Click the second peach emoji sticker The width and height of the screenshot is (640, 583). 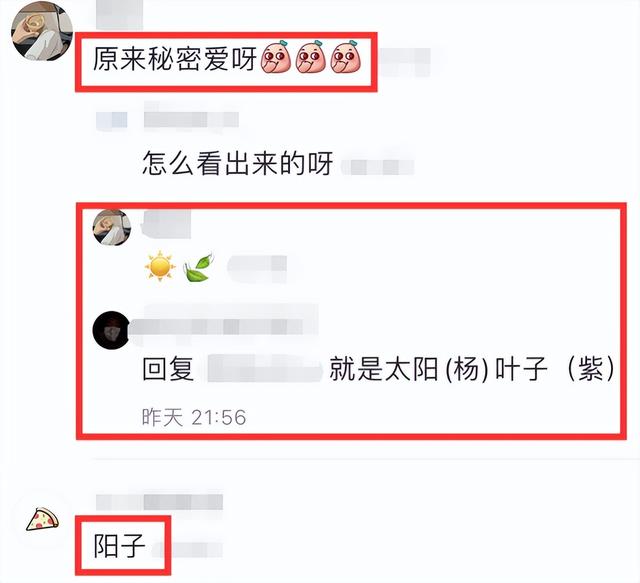coord(311,57)
